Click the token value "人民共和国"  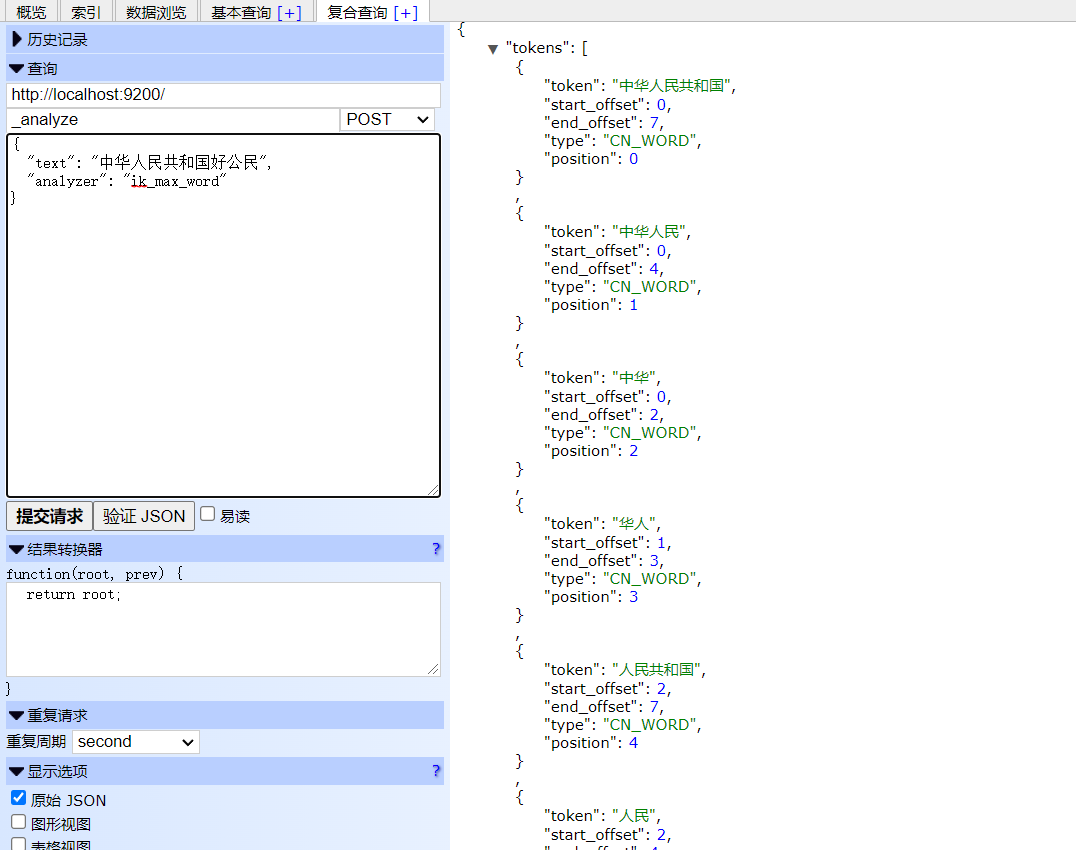[656, 670]
